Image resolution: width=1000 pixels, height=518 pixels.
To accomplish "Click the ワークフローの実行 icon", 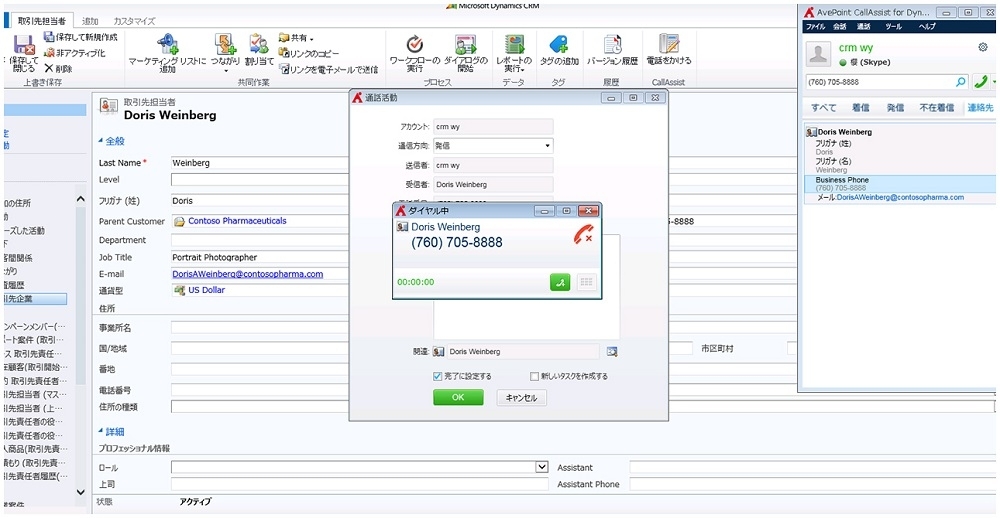I will click(415, 44).
